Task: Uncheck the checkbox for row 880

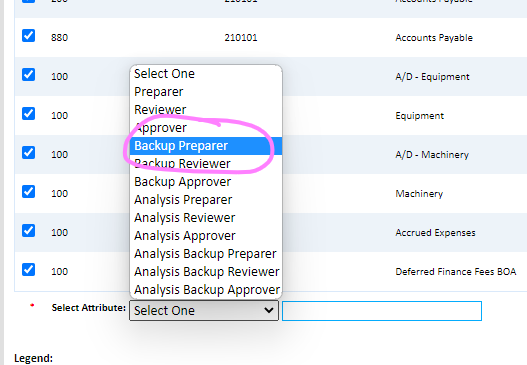Action: click(28, 36)
